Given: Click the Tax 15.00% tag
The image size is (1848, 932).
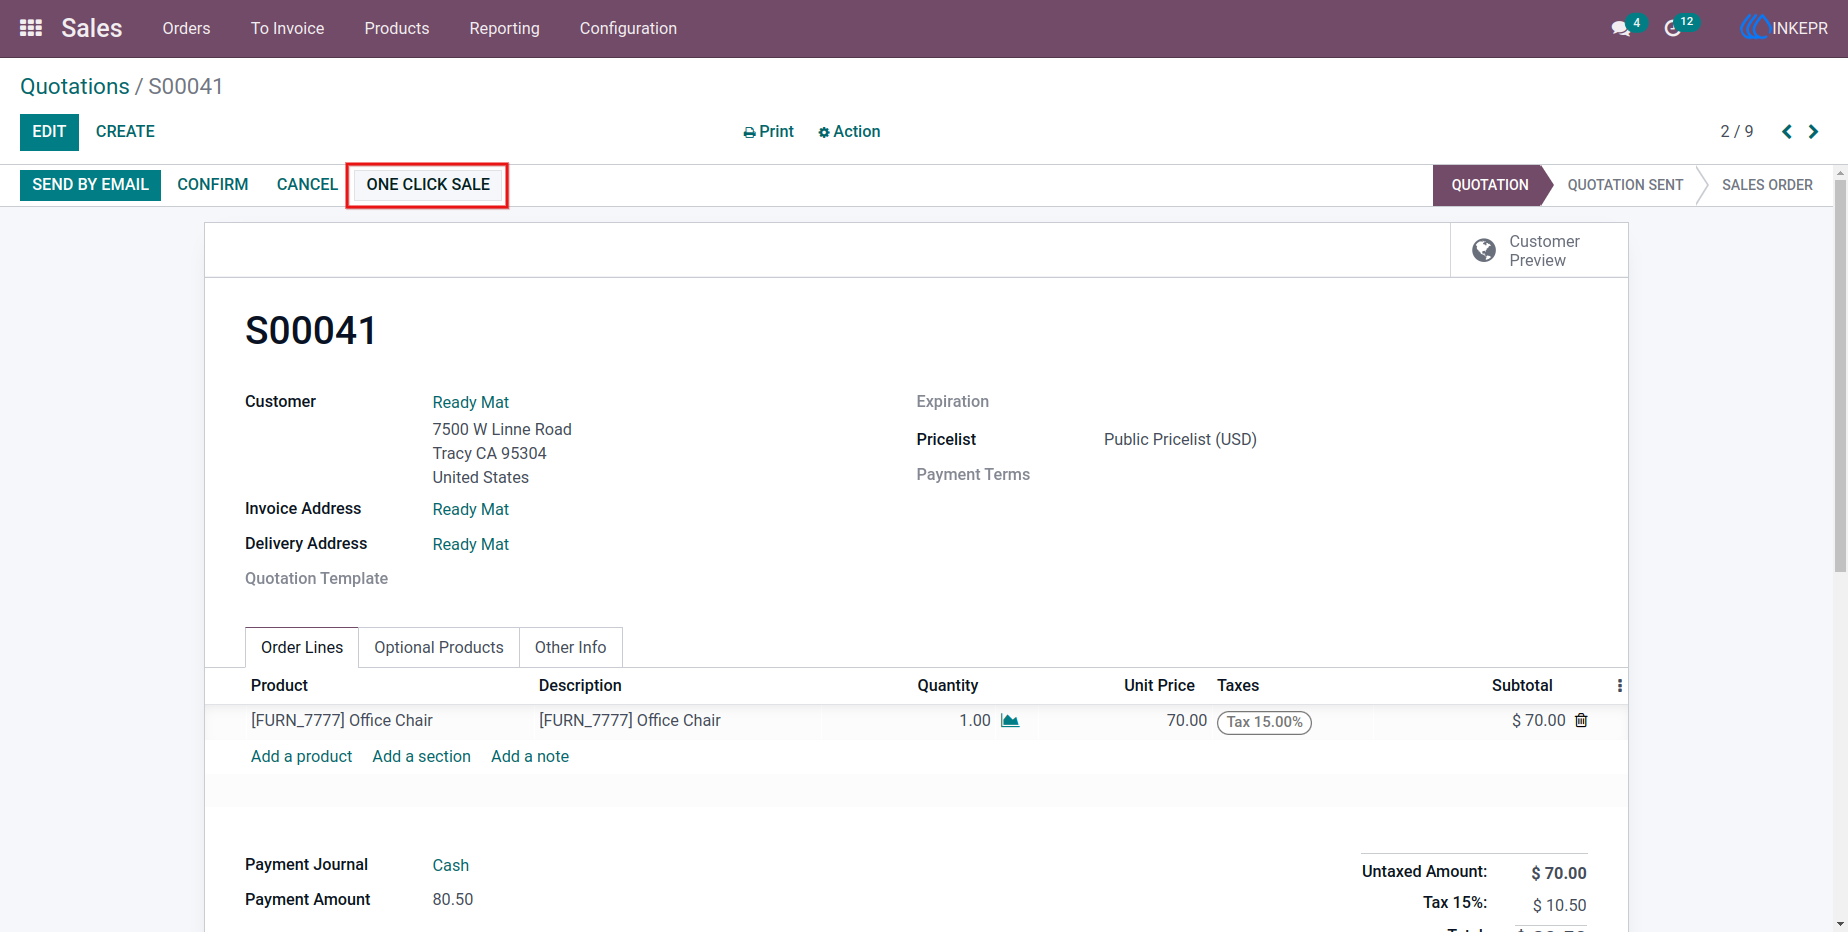Looking at the screenshot, I should point(1264,722).
